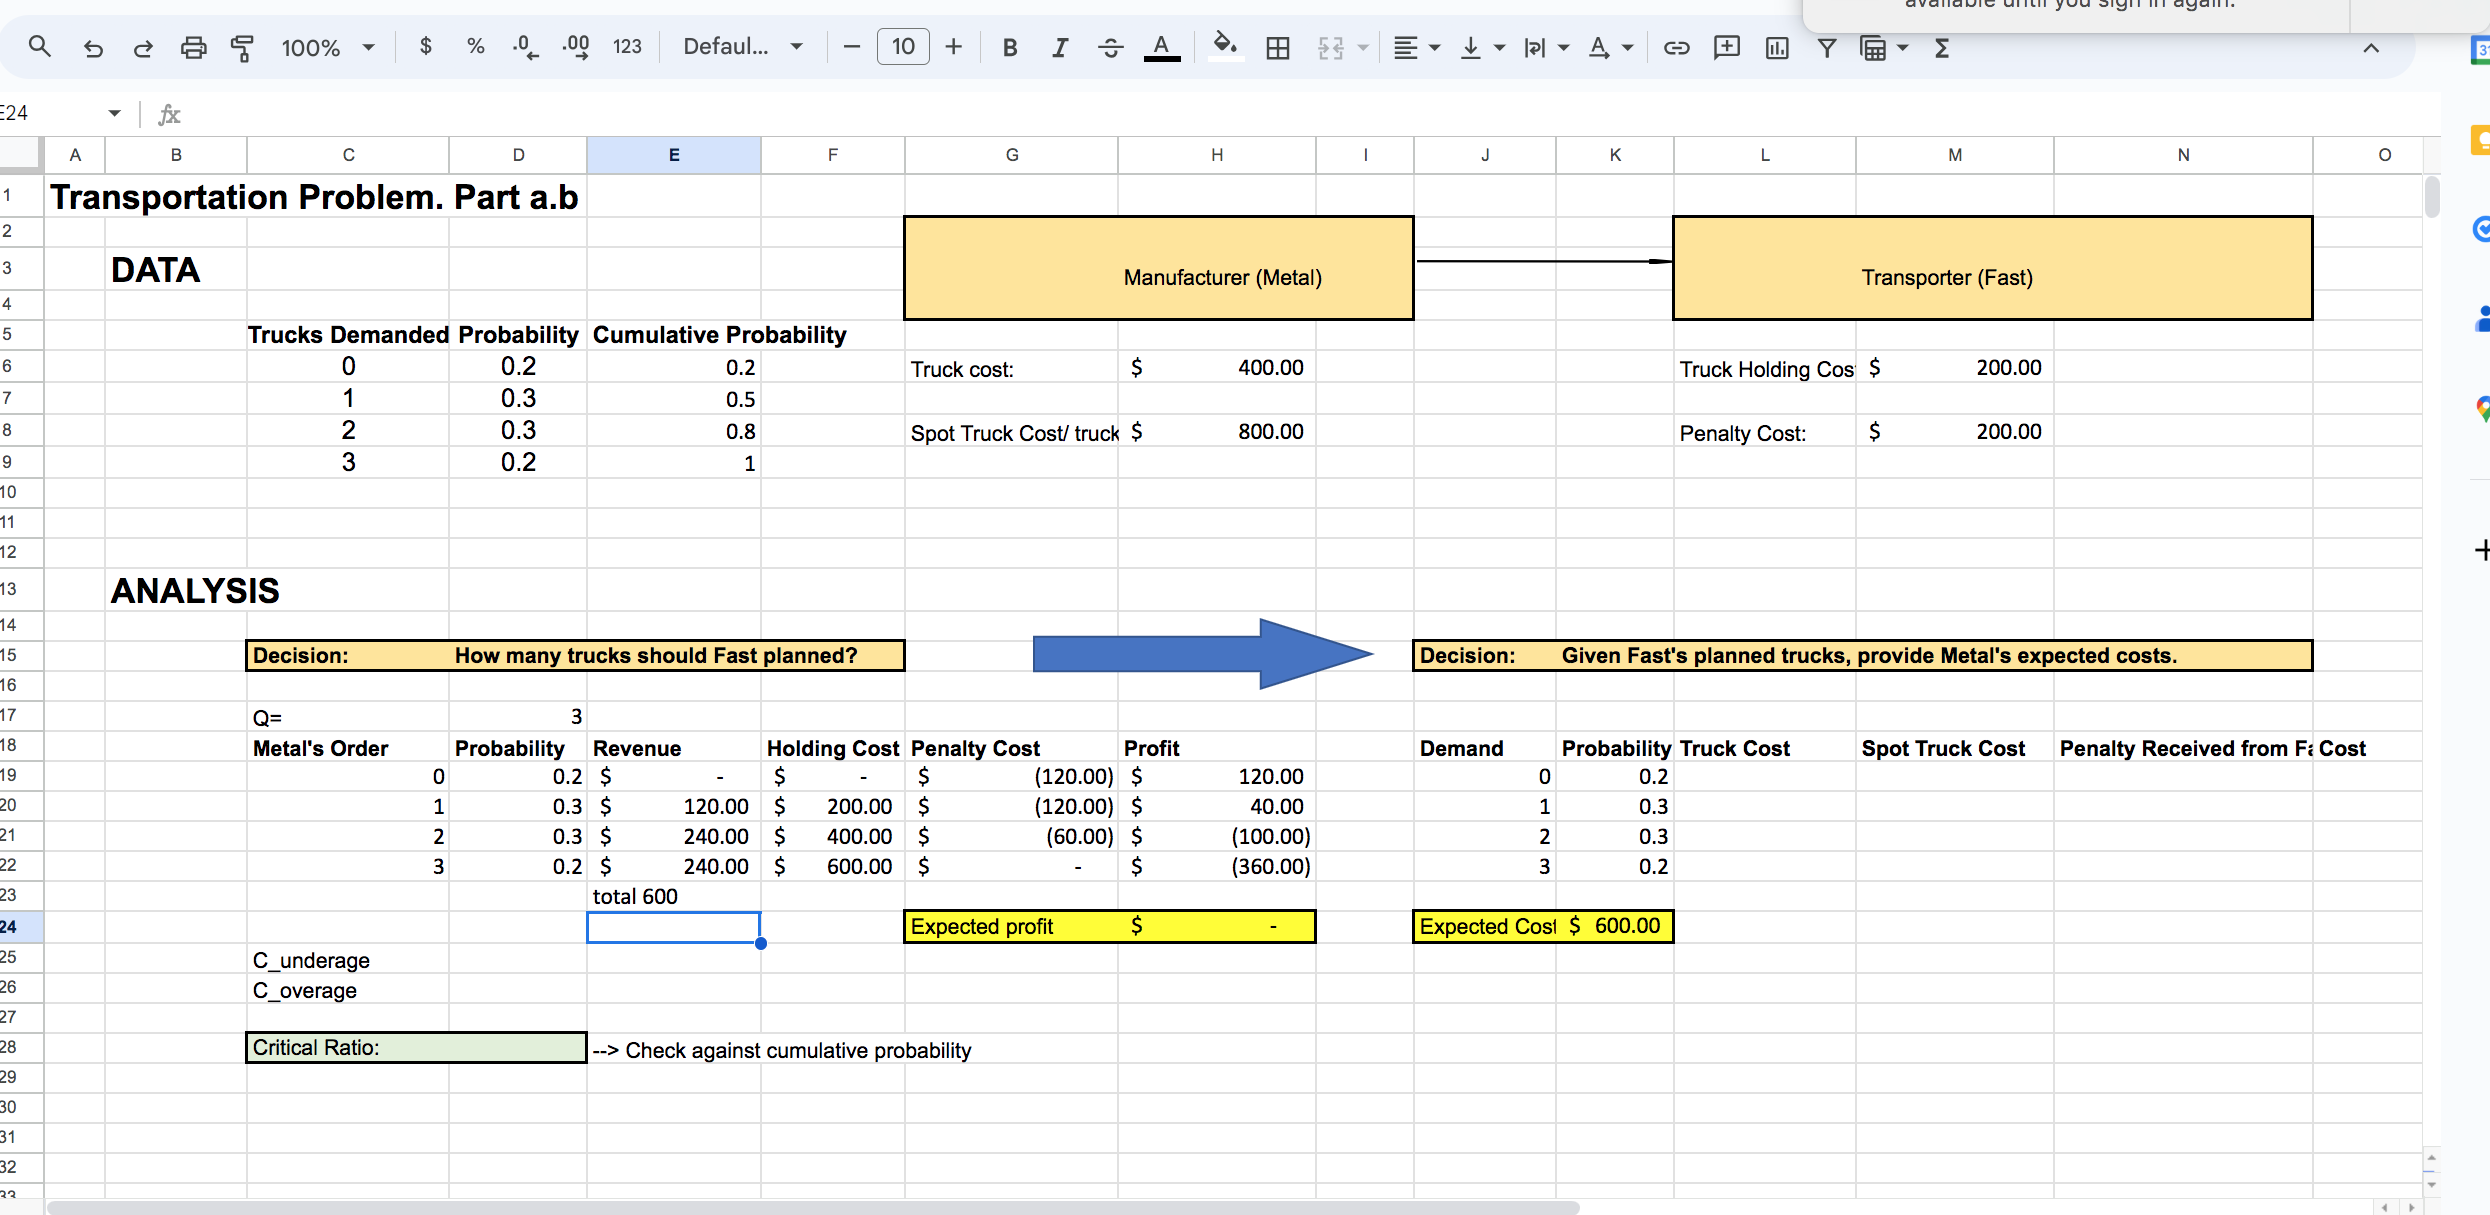The height and width of the screenshot is (1215, 2490).
Task: Insert a link into the cell
Action: (1677, 47)
